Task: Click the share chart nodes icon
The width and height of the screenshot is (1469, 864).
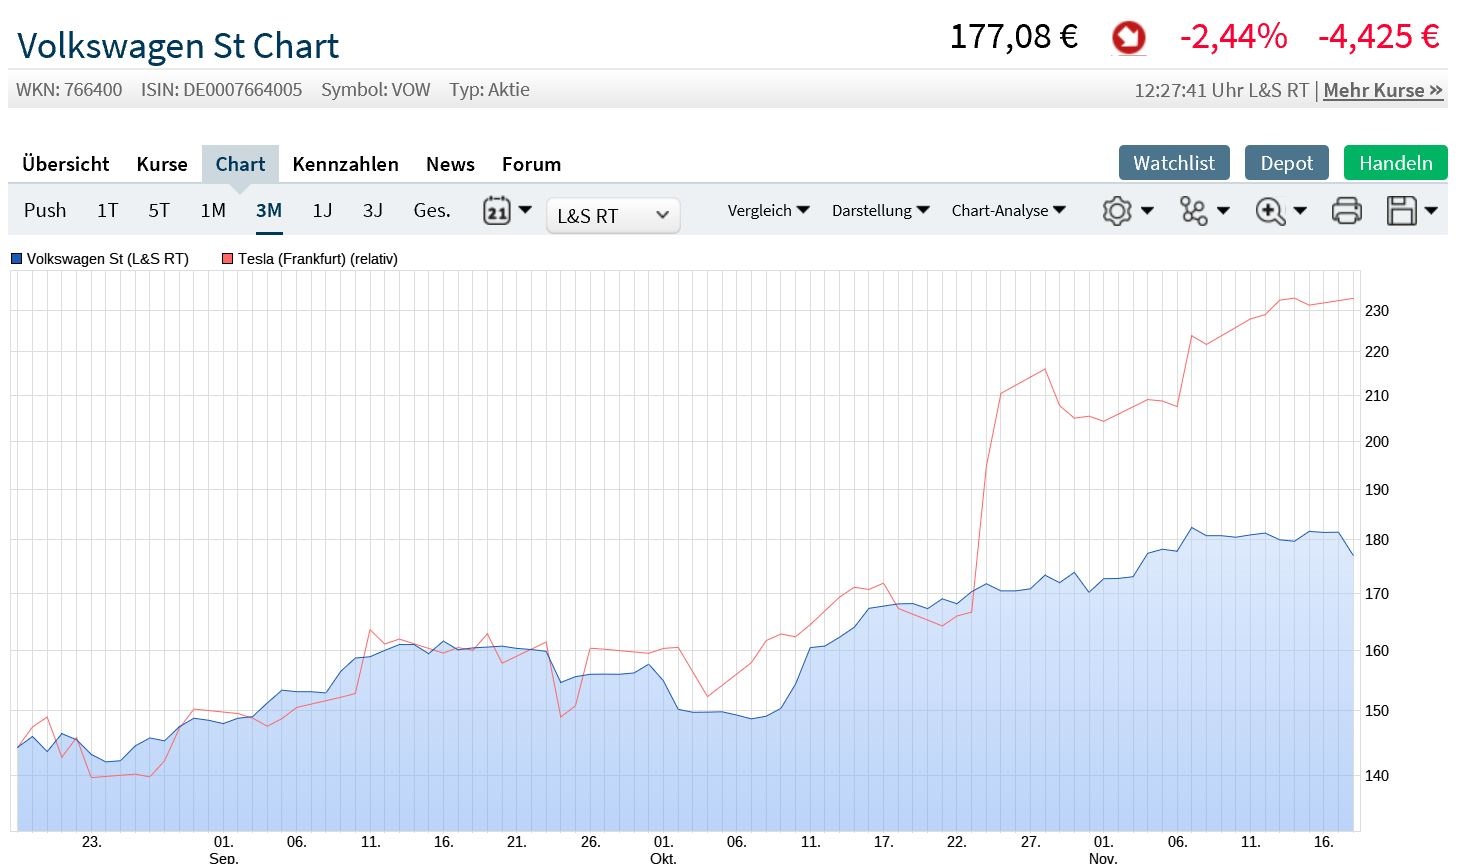Action: tap(1193, 211)
